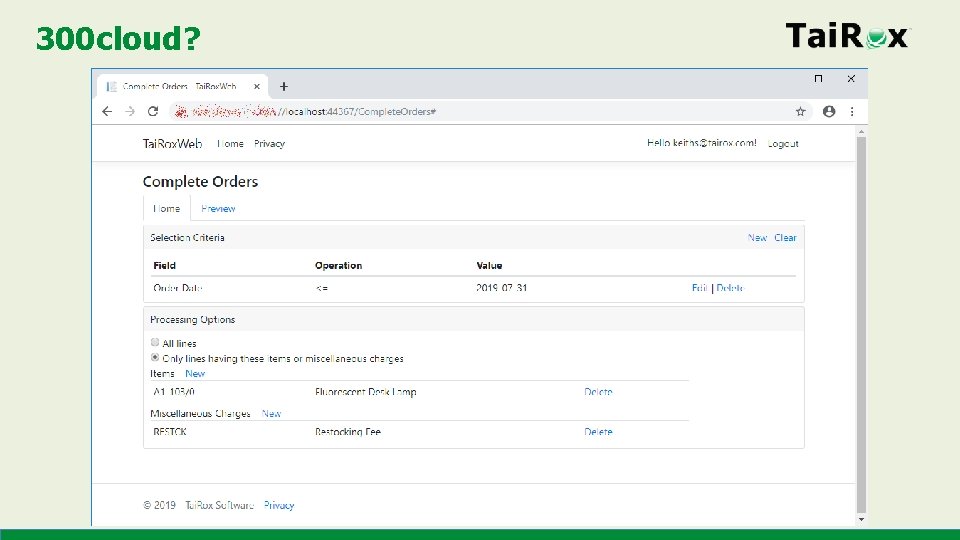Bookmark page with the star icon
Image resolution: width=960 pixels, height=540 pixels.
click(800, 111)
